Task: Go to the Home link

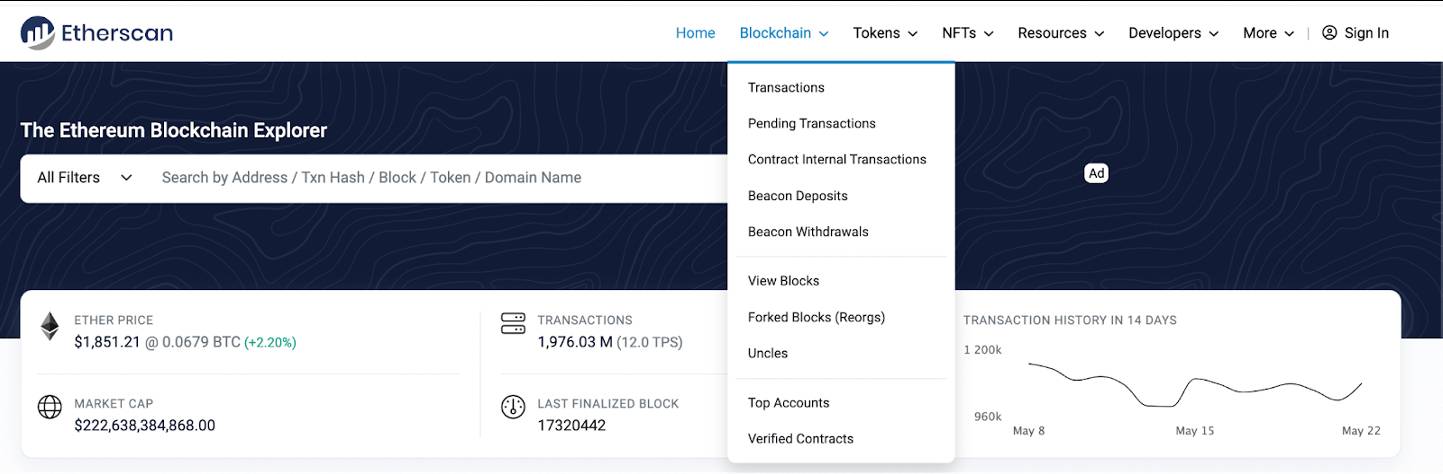Action: pyautogui.click(x=695, y=33)
